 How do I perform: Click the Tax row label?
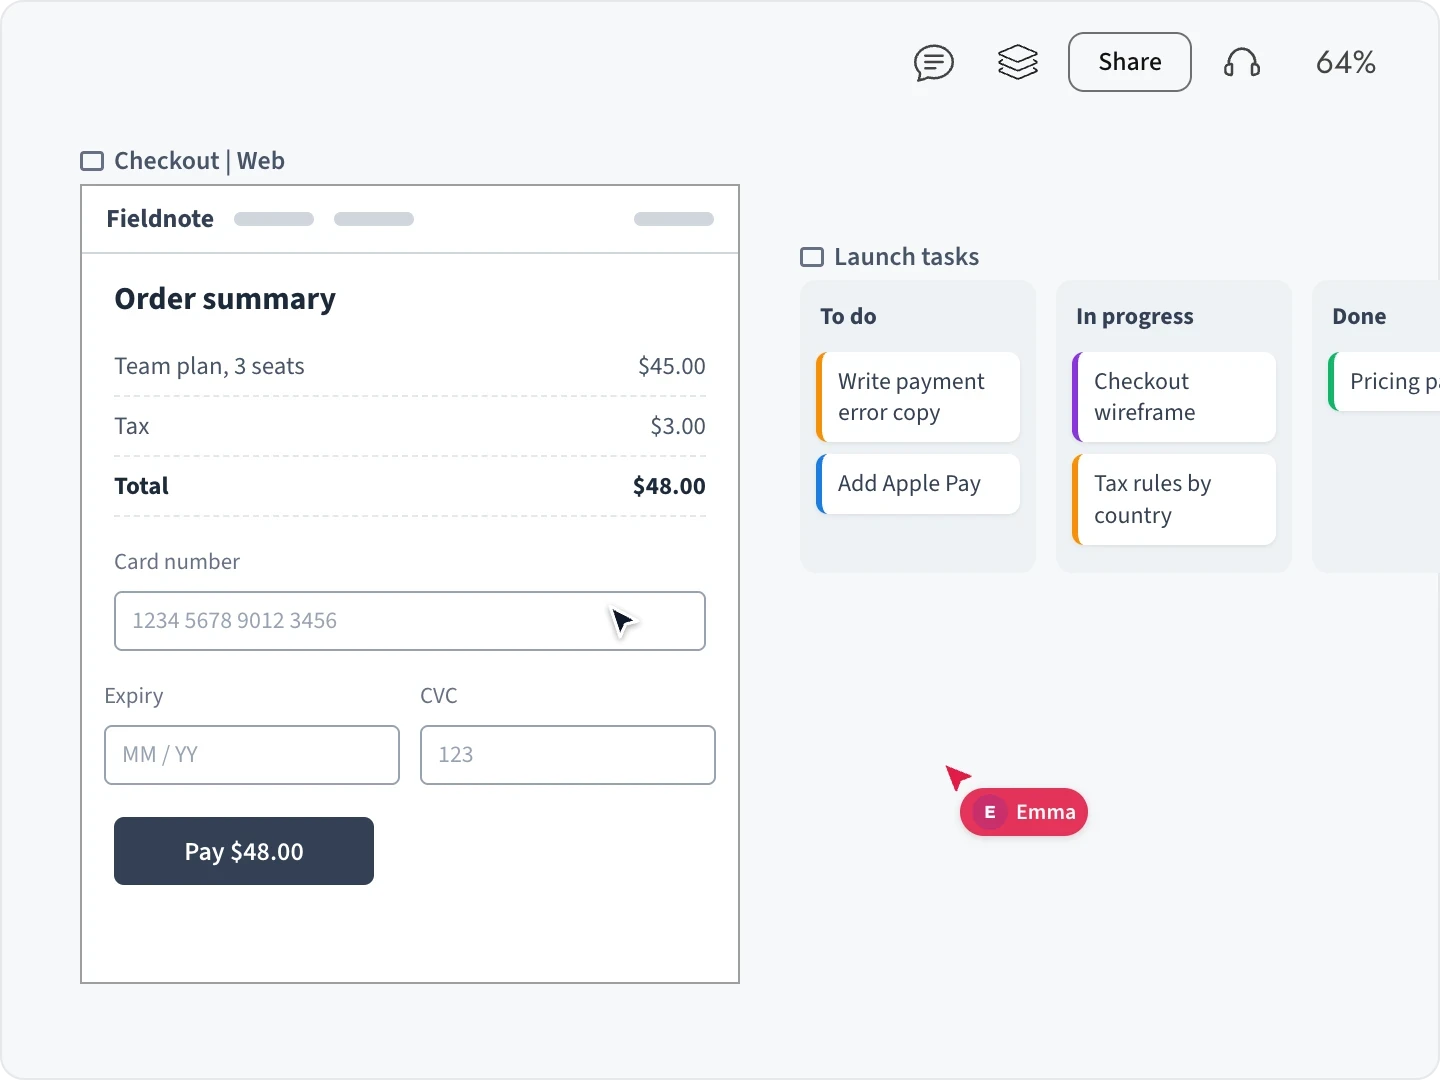click(x=131, y=426)
